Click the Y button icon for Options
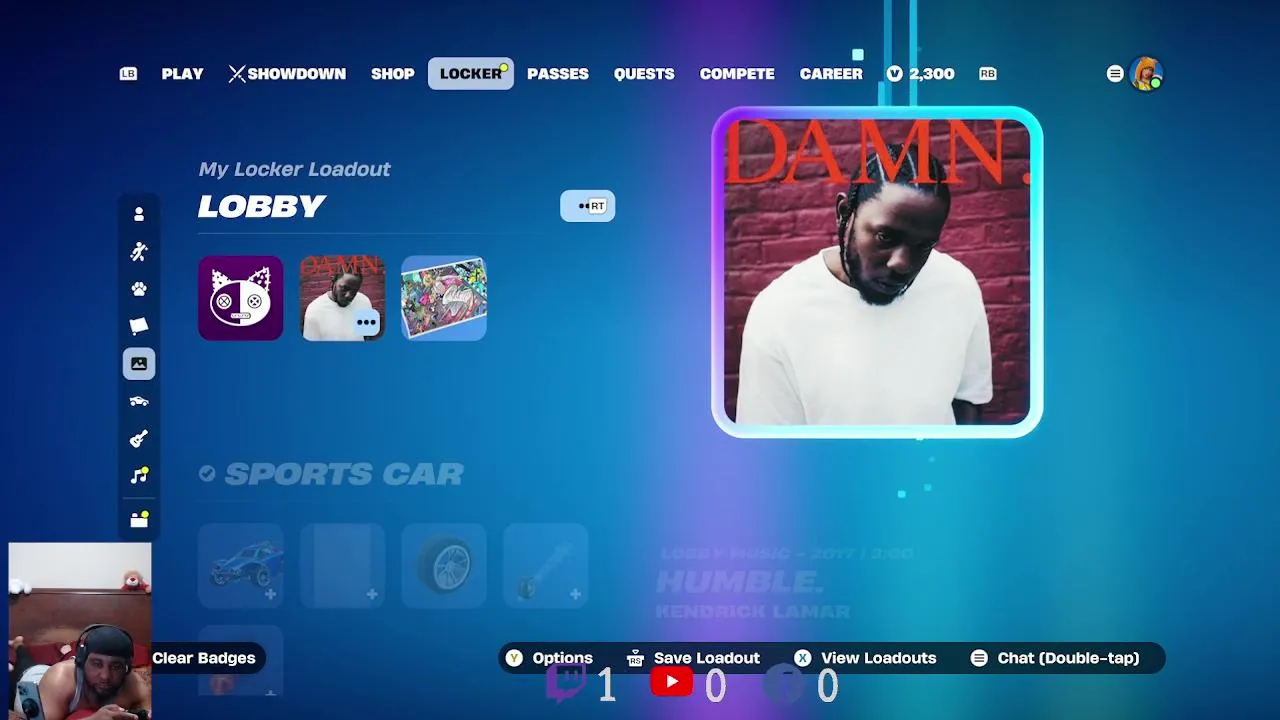The image size is (1280, 720). (514, 658)
